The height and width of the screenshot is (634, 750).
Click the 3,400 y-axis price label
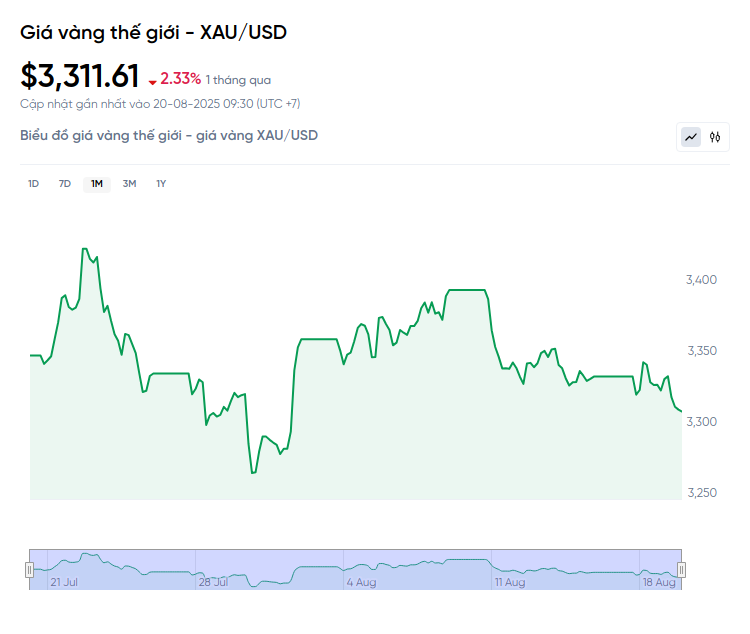tap(702, 279)
